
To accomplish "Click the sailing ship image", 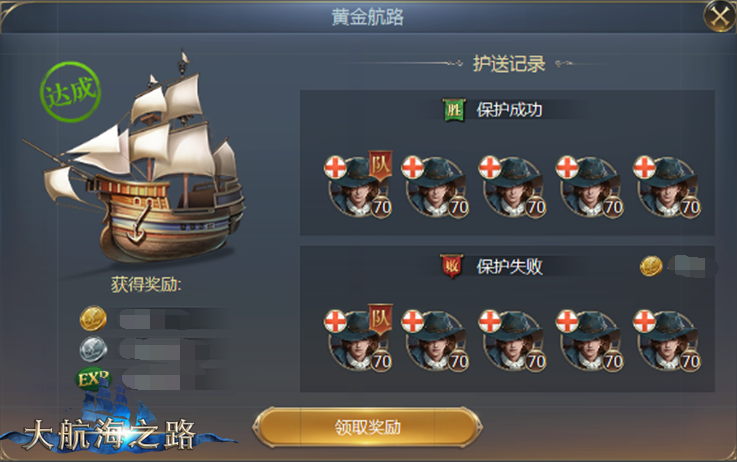I will [x=143, y=160].
